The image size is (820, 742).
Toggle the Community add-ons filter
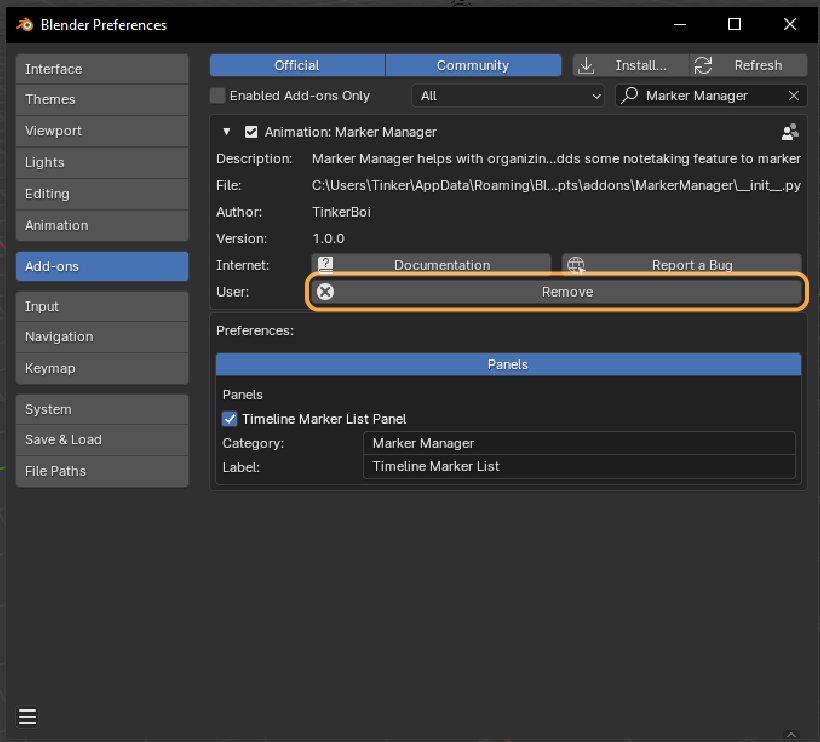(x=473, y=65)
